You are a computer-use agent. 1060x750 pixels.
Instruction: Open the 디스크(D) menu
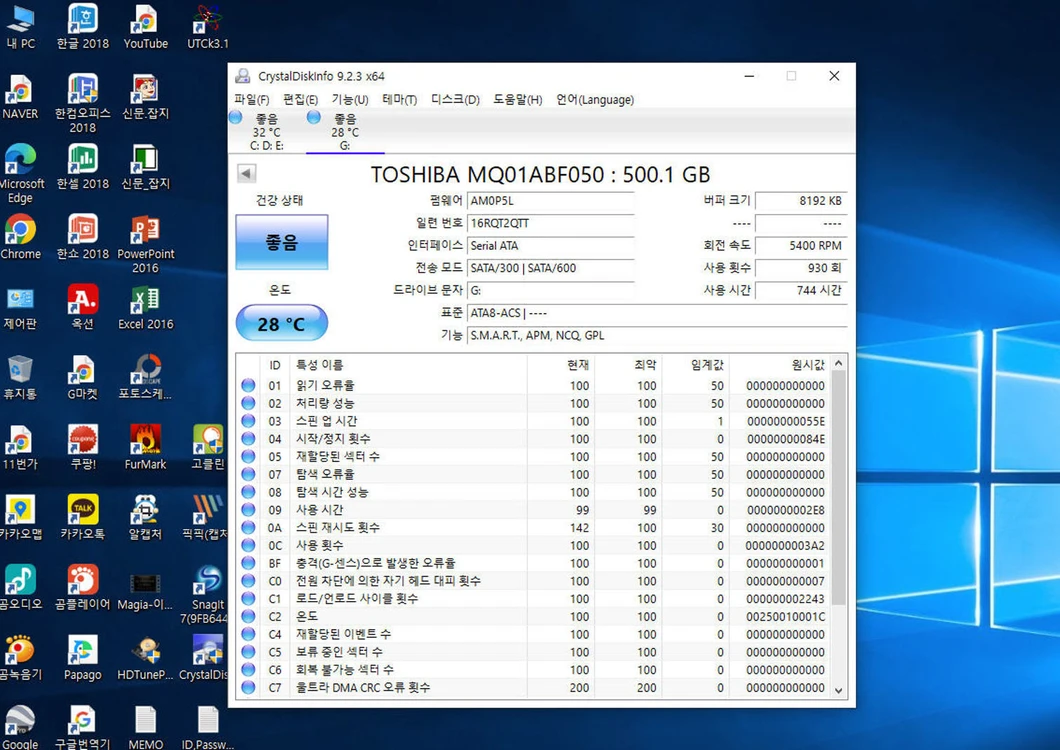(x=455, y=99)
